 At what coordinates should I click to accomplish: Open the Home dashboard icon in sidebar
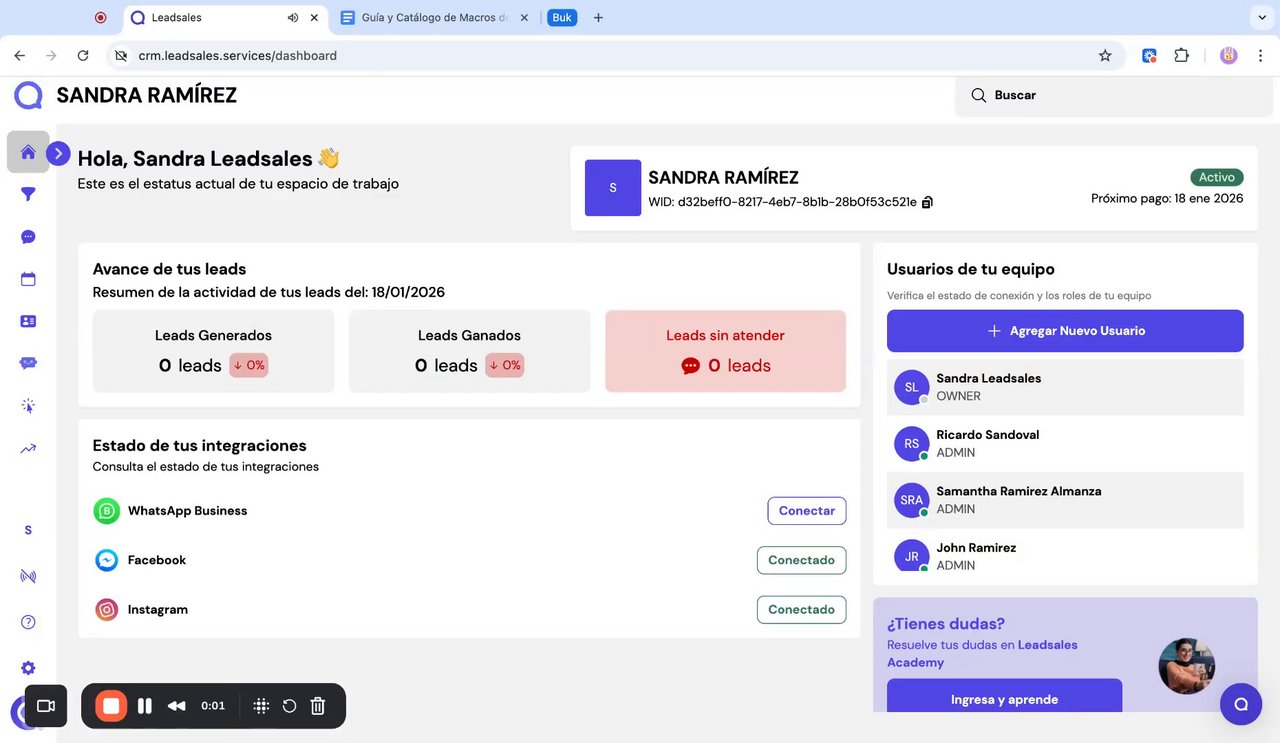(x=28, y=152)
